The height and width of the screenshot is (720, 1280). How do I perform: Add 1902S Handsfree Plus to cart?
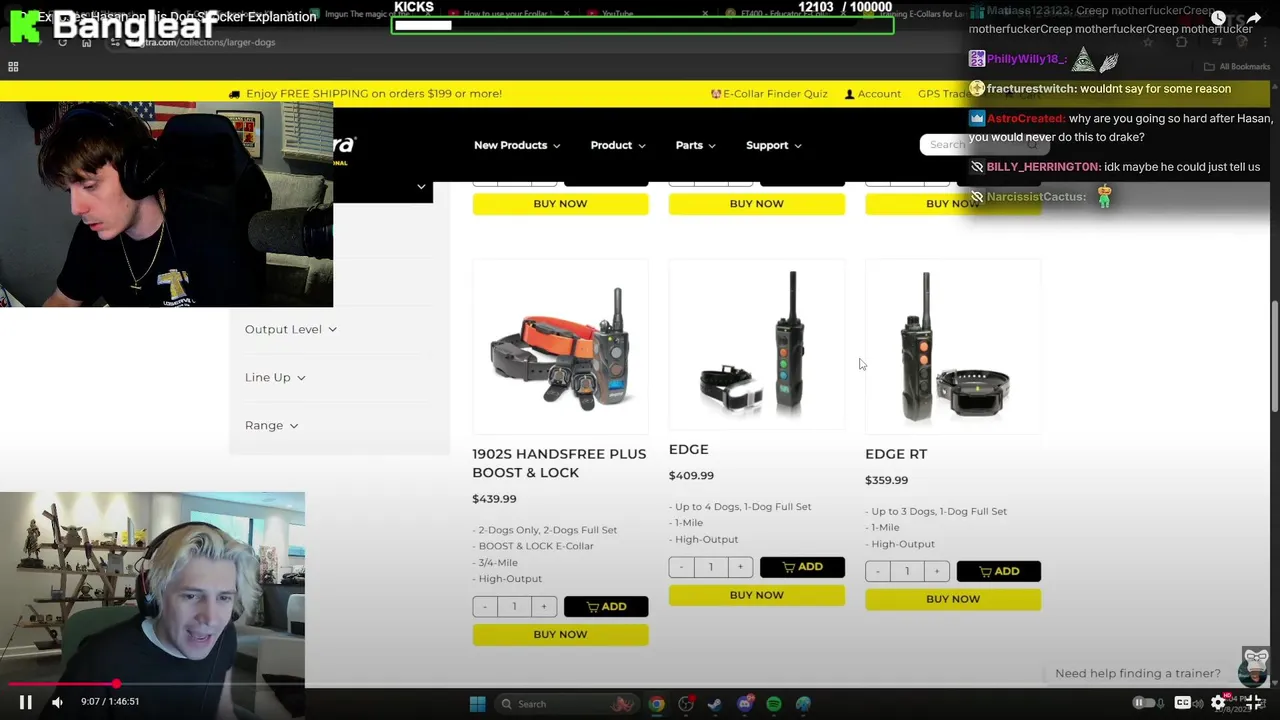[606, 607]
